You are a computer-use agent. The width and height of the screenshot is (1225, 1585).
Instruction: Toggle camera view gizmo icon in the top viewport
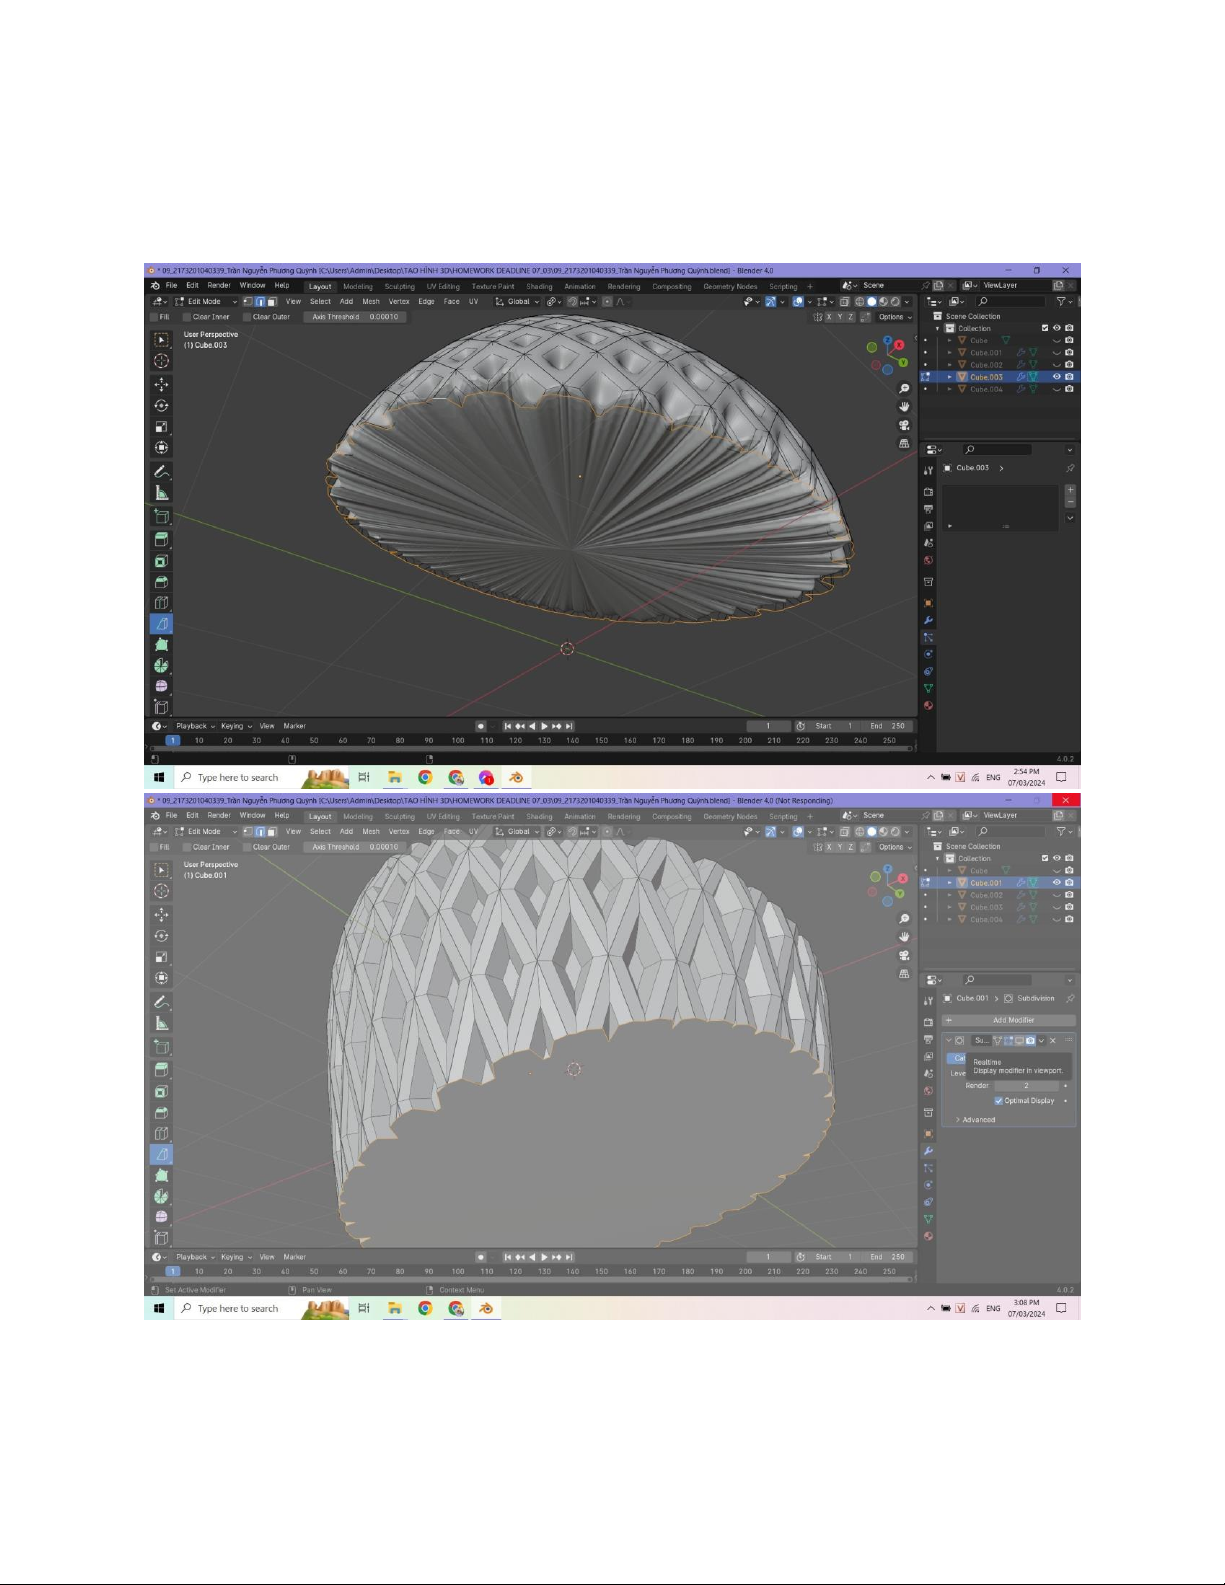coord(904,425)
